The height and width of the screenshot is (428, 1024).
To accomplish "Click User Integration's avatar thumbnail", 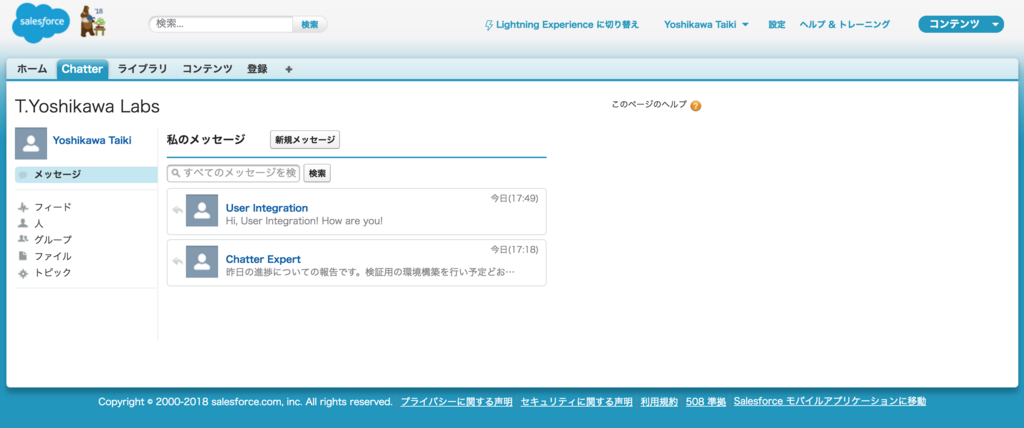I will click(x=202, y=210).
